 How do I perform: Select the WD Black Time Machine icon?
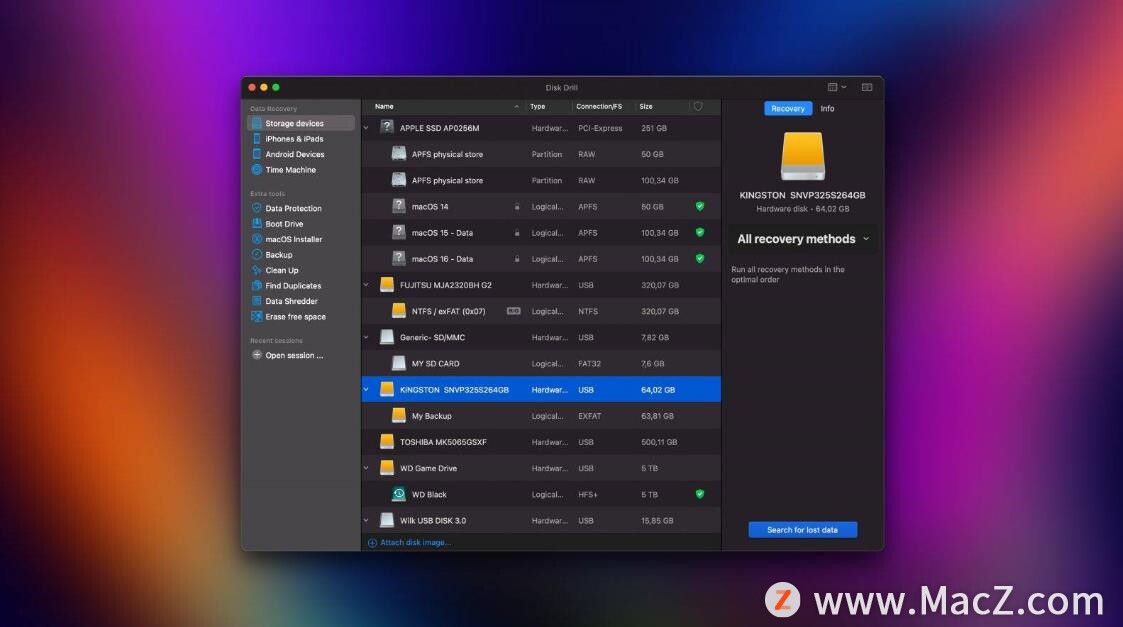coord(399,494)
